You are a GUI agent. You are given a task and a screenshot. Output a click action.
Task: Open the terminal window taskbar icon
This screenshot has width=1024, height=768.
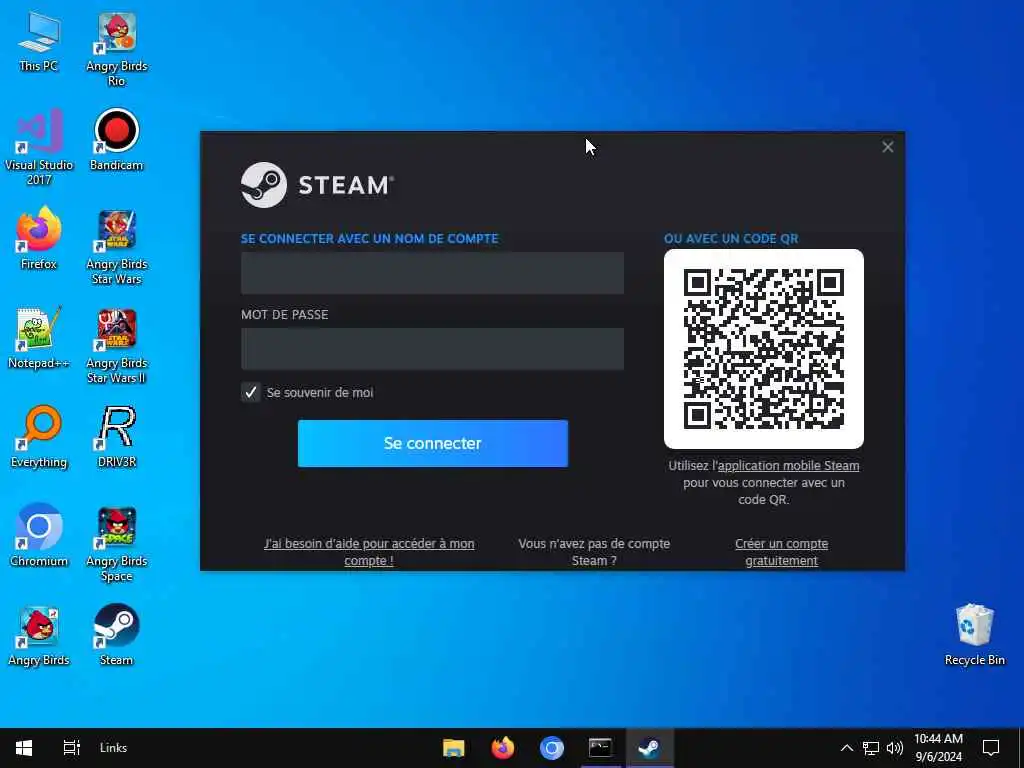pyautogui.click(x=600, y=748)
